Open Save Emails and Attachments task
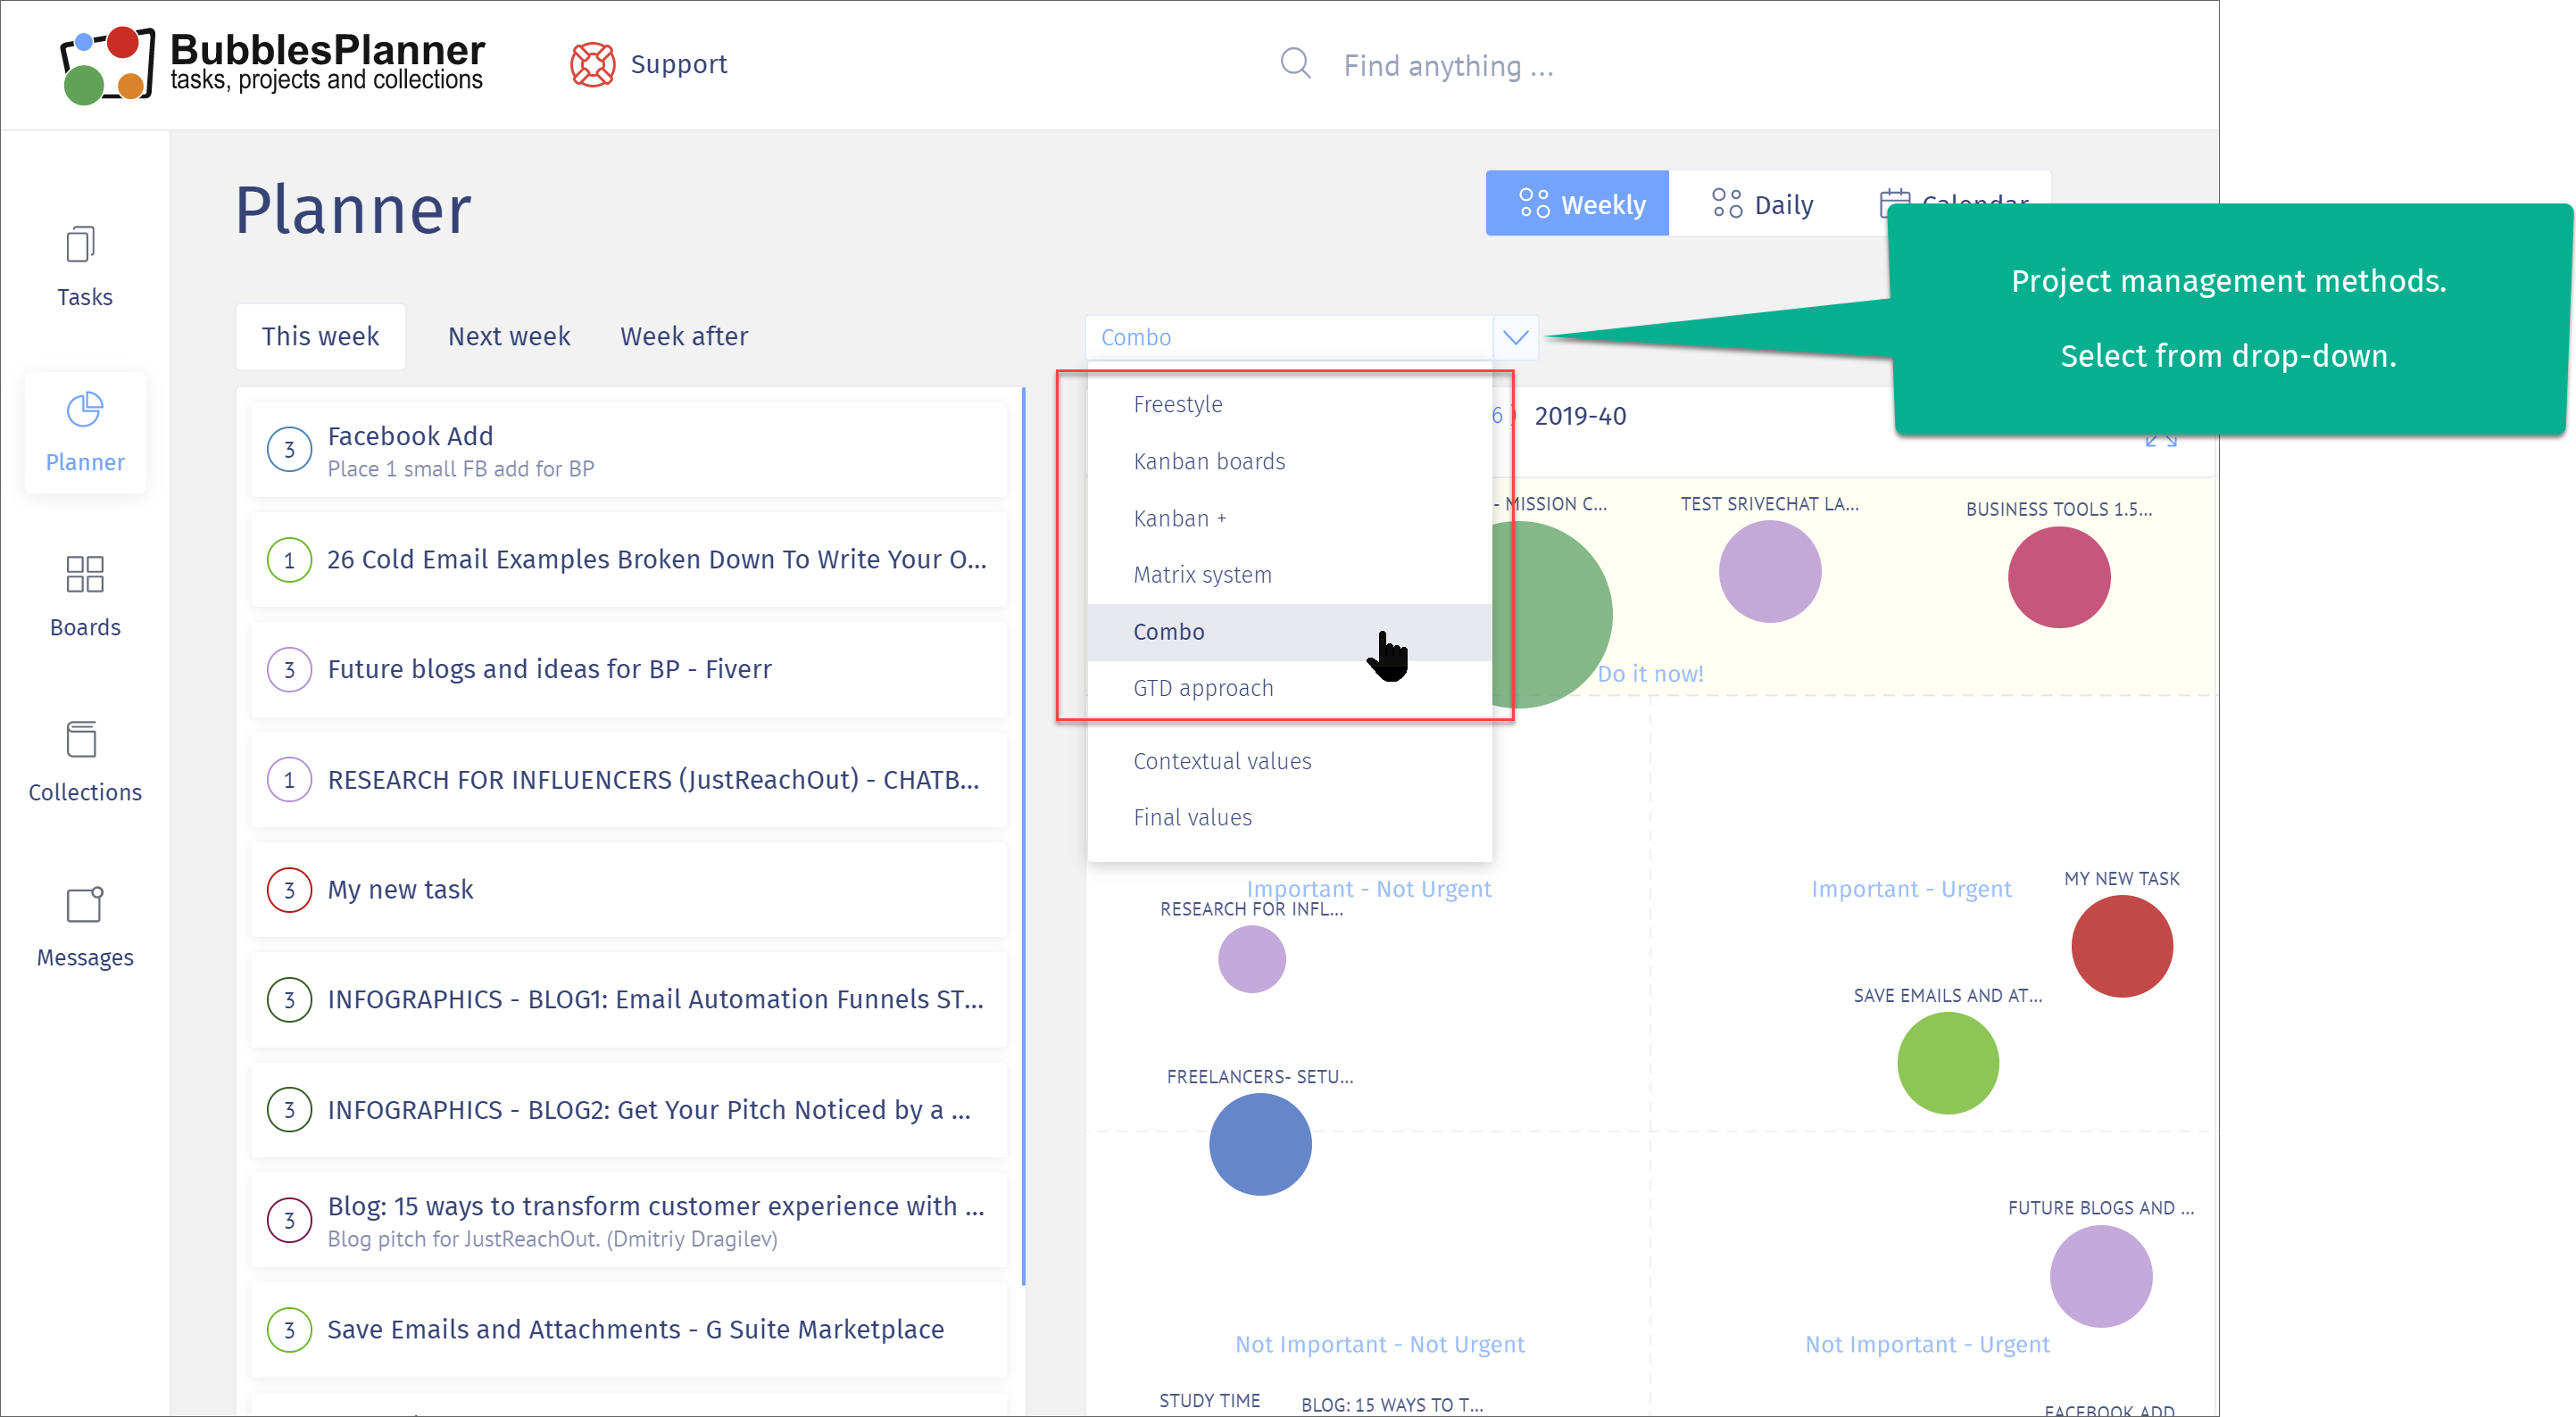The width and height of the screenshot is (2576, 1417). [629, 1330]
